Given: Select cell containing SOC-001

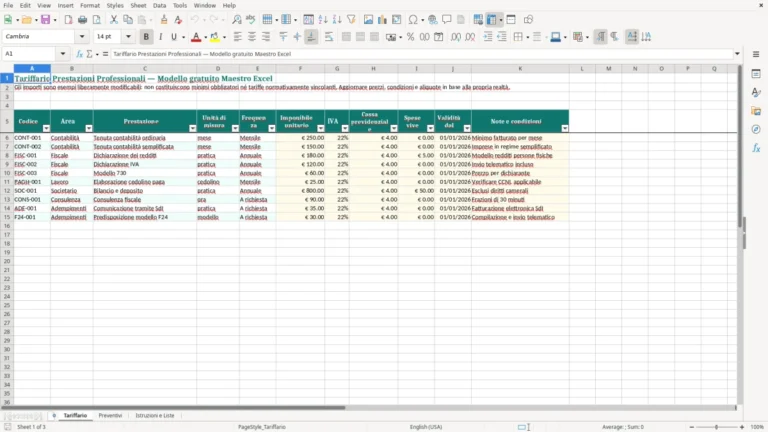Looking at the screenshot, I should 32,191.
